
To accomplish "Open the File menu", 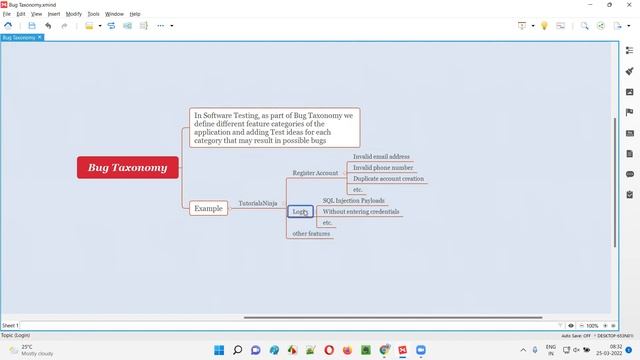I will tap(7, 14).
